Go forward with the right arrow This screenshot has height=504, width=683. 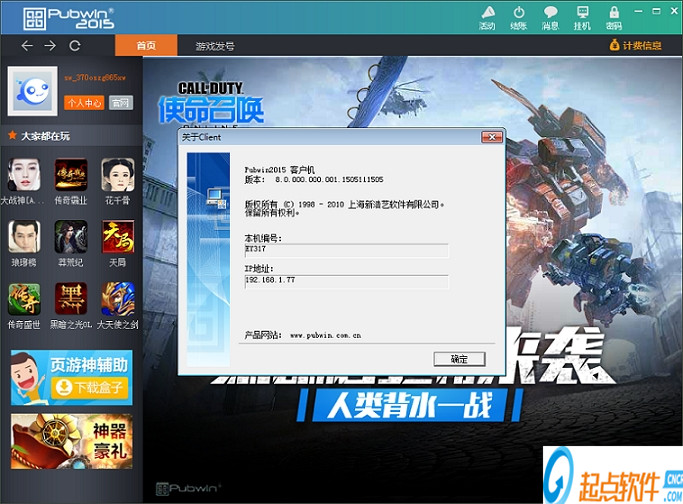point(51,45)
